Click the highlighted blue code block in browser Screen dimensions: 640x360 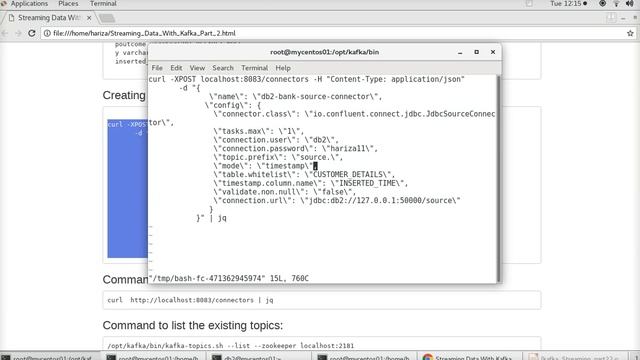(x=127, y=188)
